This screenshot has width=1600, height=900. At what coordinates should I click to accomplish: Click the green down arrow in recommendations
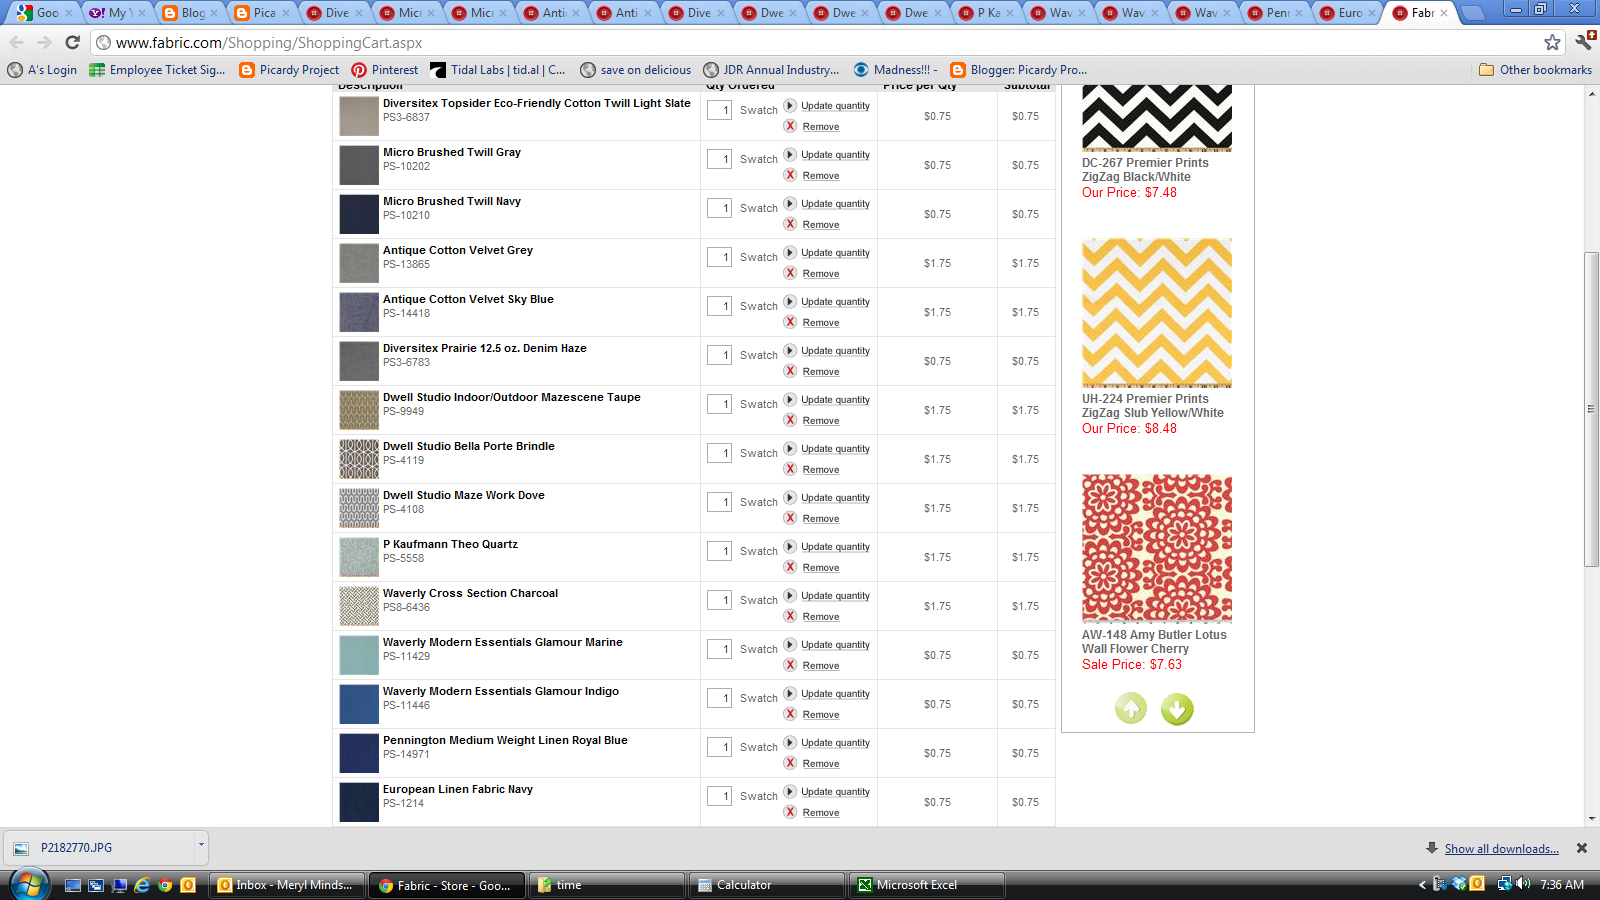tap(1177, 709)
